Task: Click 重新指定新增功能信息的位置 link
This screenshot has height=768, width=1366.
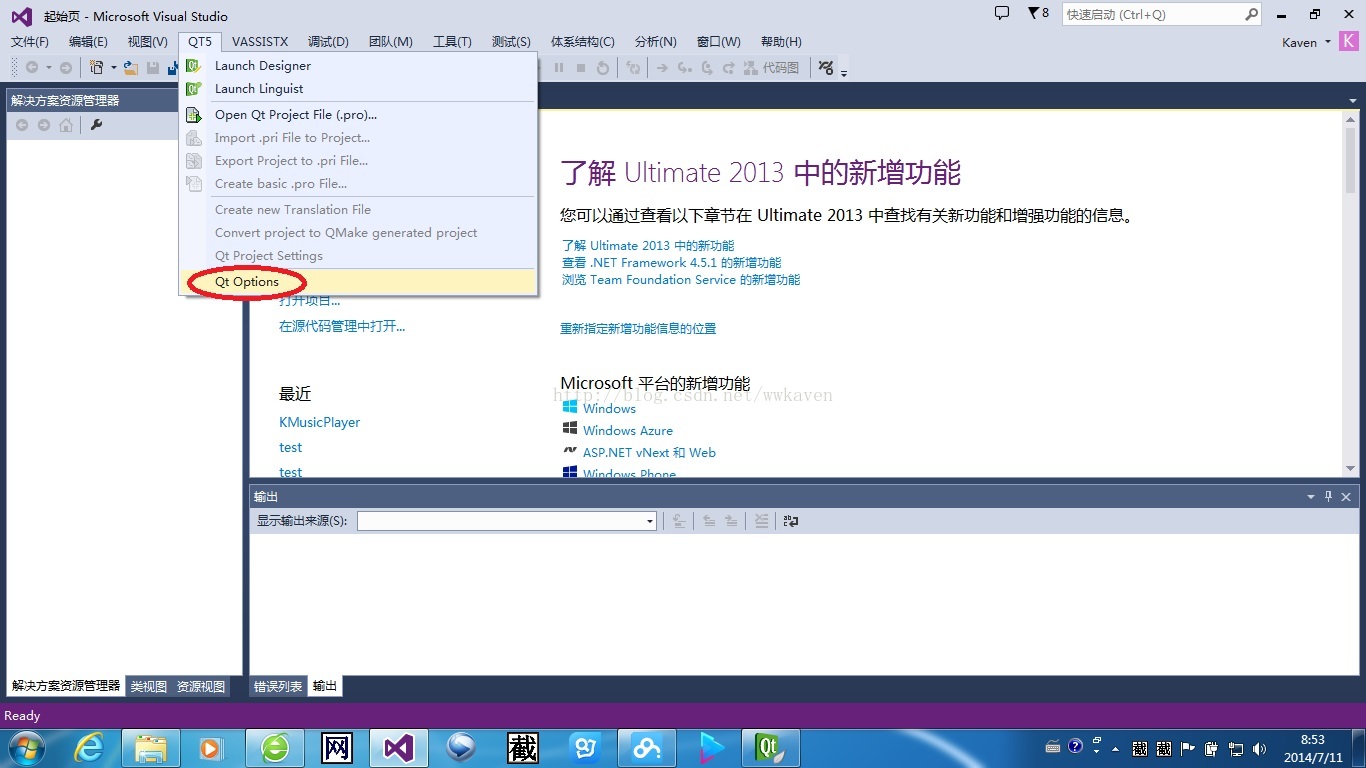Action: [638, 328]
